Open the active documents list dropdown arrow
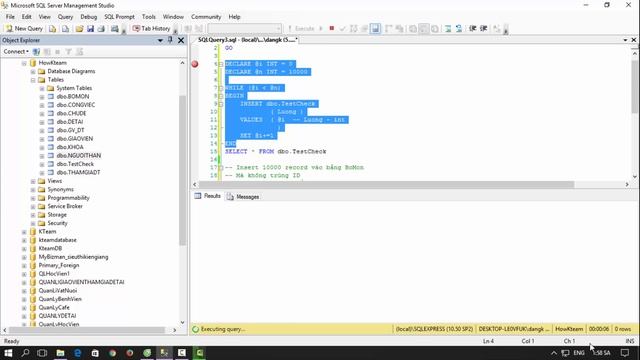Viewport: 640px width, 360px height. coord(625,40)
